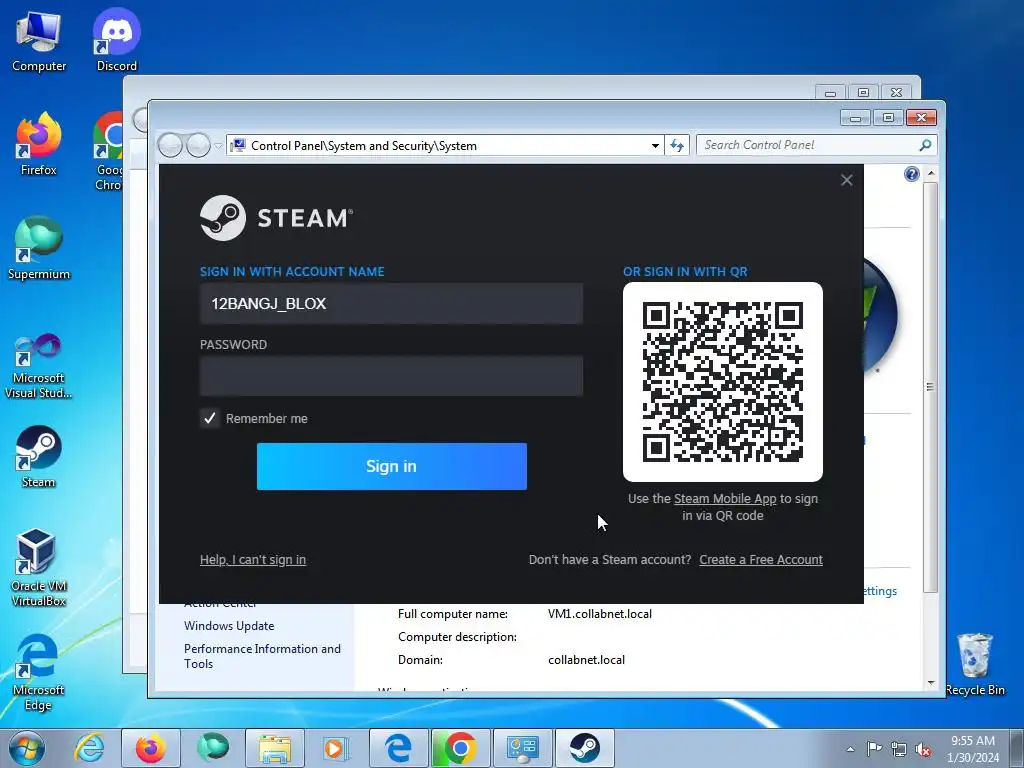Image resolution: width=1024 pixels, height=768 pixels.
Task: Switch to Google Chrome in the taskbar
Action: click(x=460, y=748)
